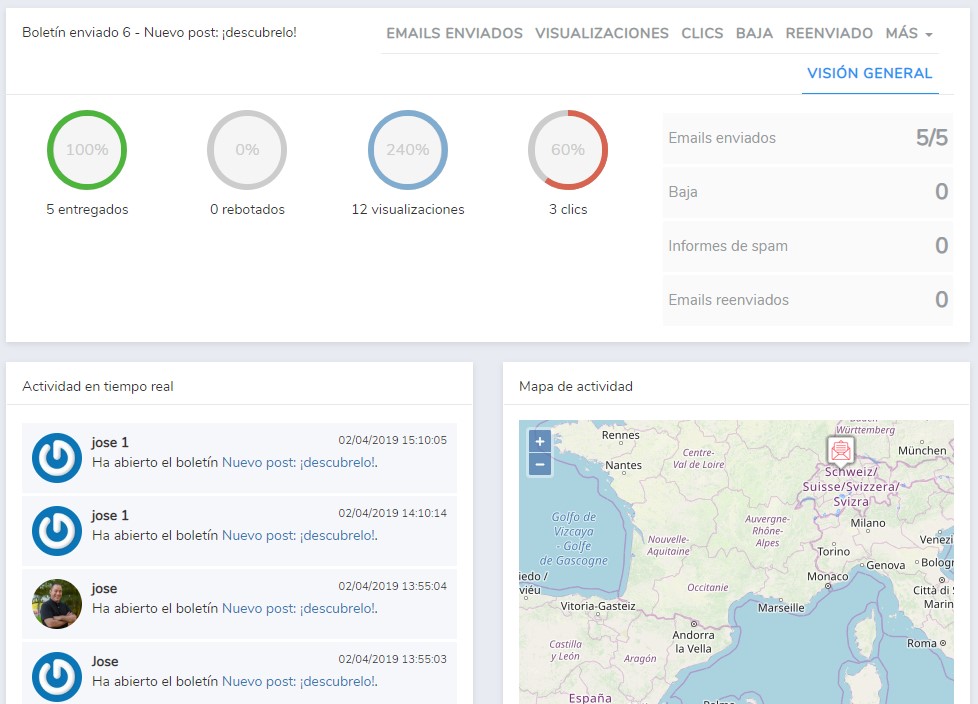Click Andorra la Vella on the map
978x704 pixels.
[x=693, y=642]
